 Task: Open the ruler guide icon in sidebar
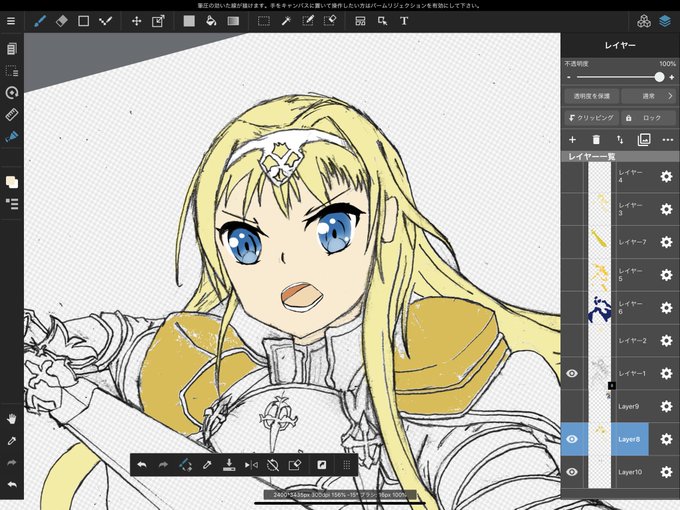tap(12, 114)
